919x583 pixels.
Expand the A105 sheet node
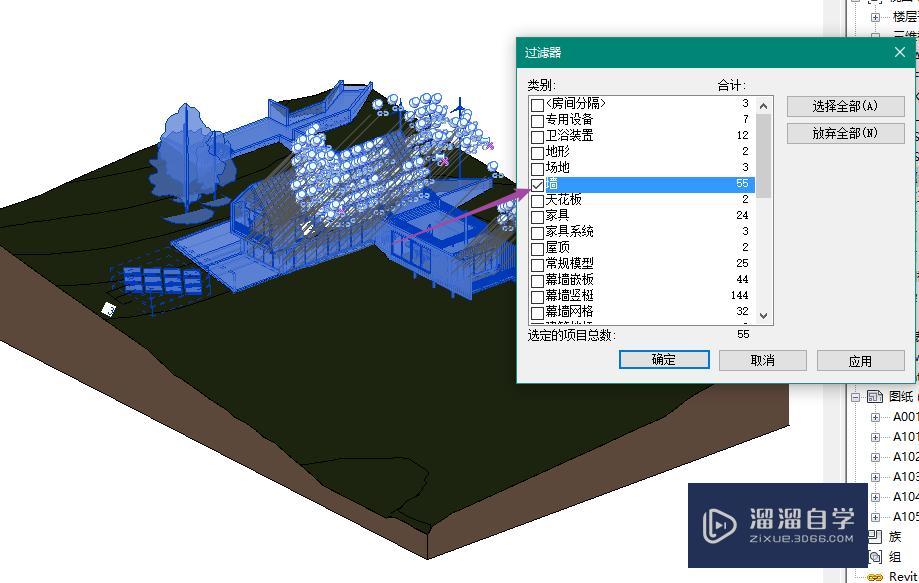[875, 517]
